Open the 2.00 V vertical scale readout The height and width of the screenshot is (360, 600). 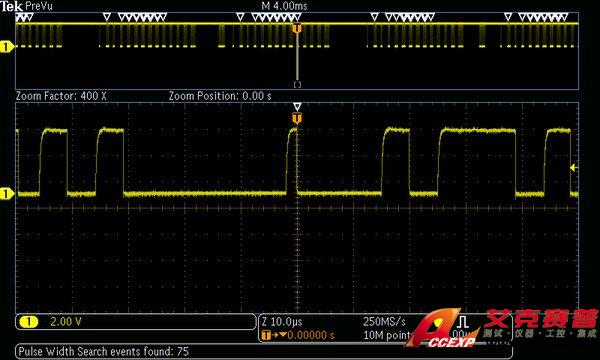coord(66,322)
